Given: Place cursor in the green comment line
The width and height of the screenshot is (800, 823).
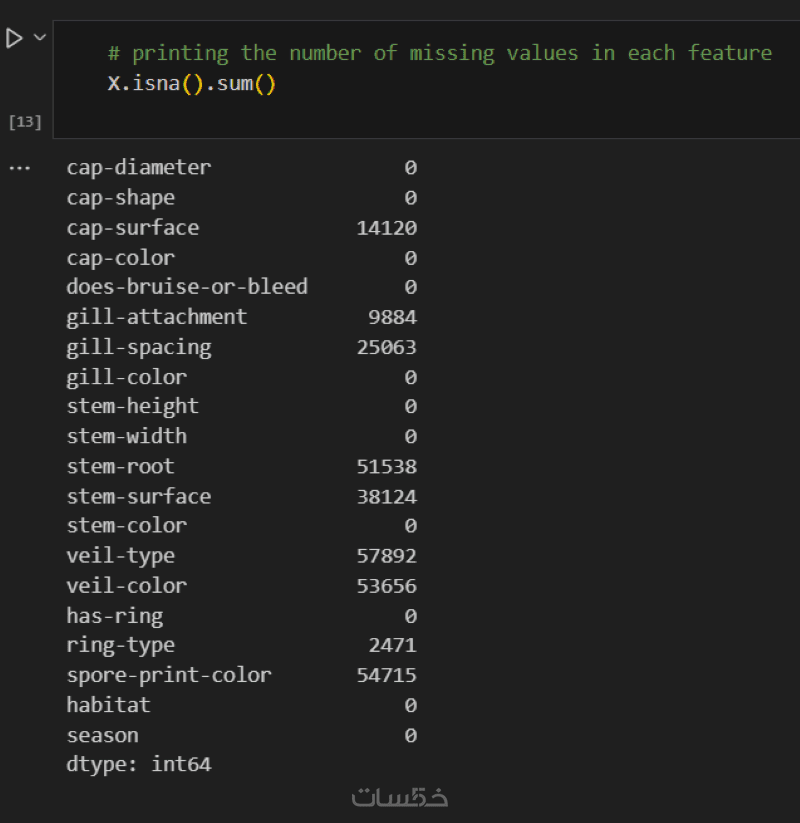Looking at the screenshot, I should coord(439,53).
